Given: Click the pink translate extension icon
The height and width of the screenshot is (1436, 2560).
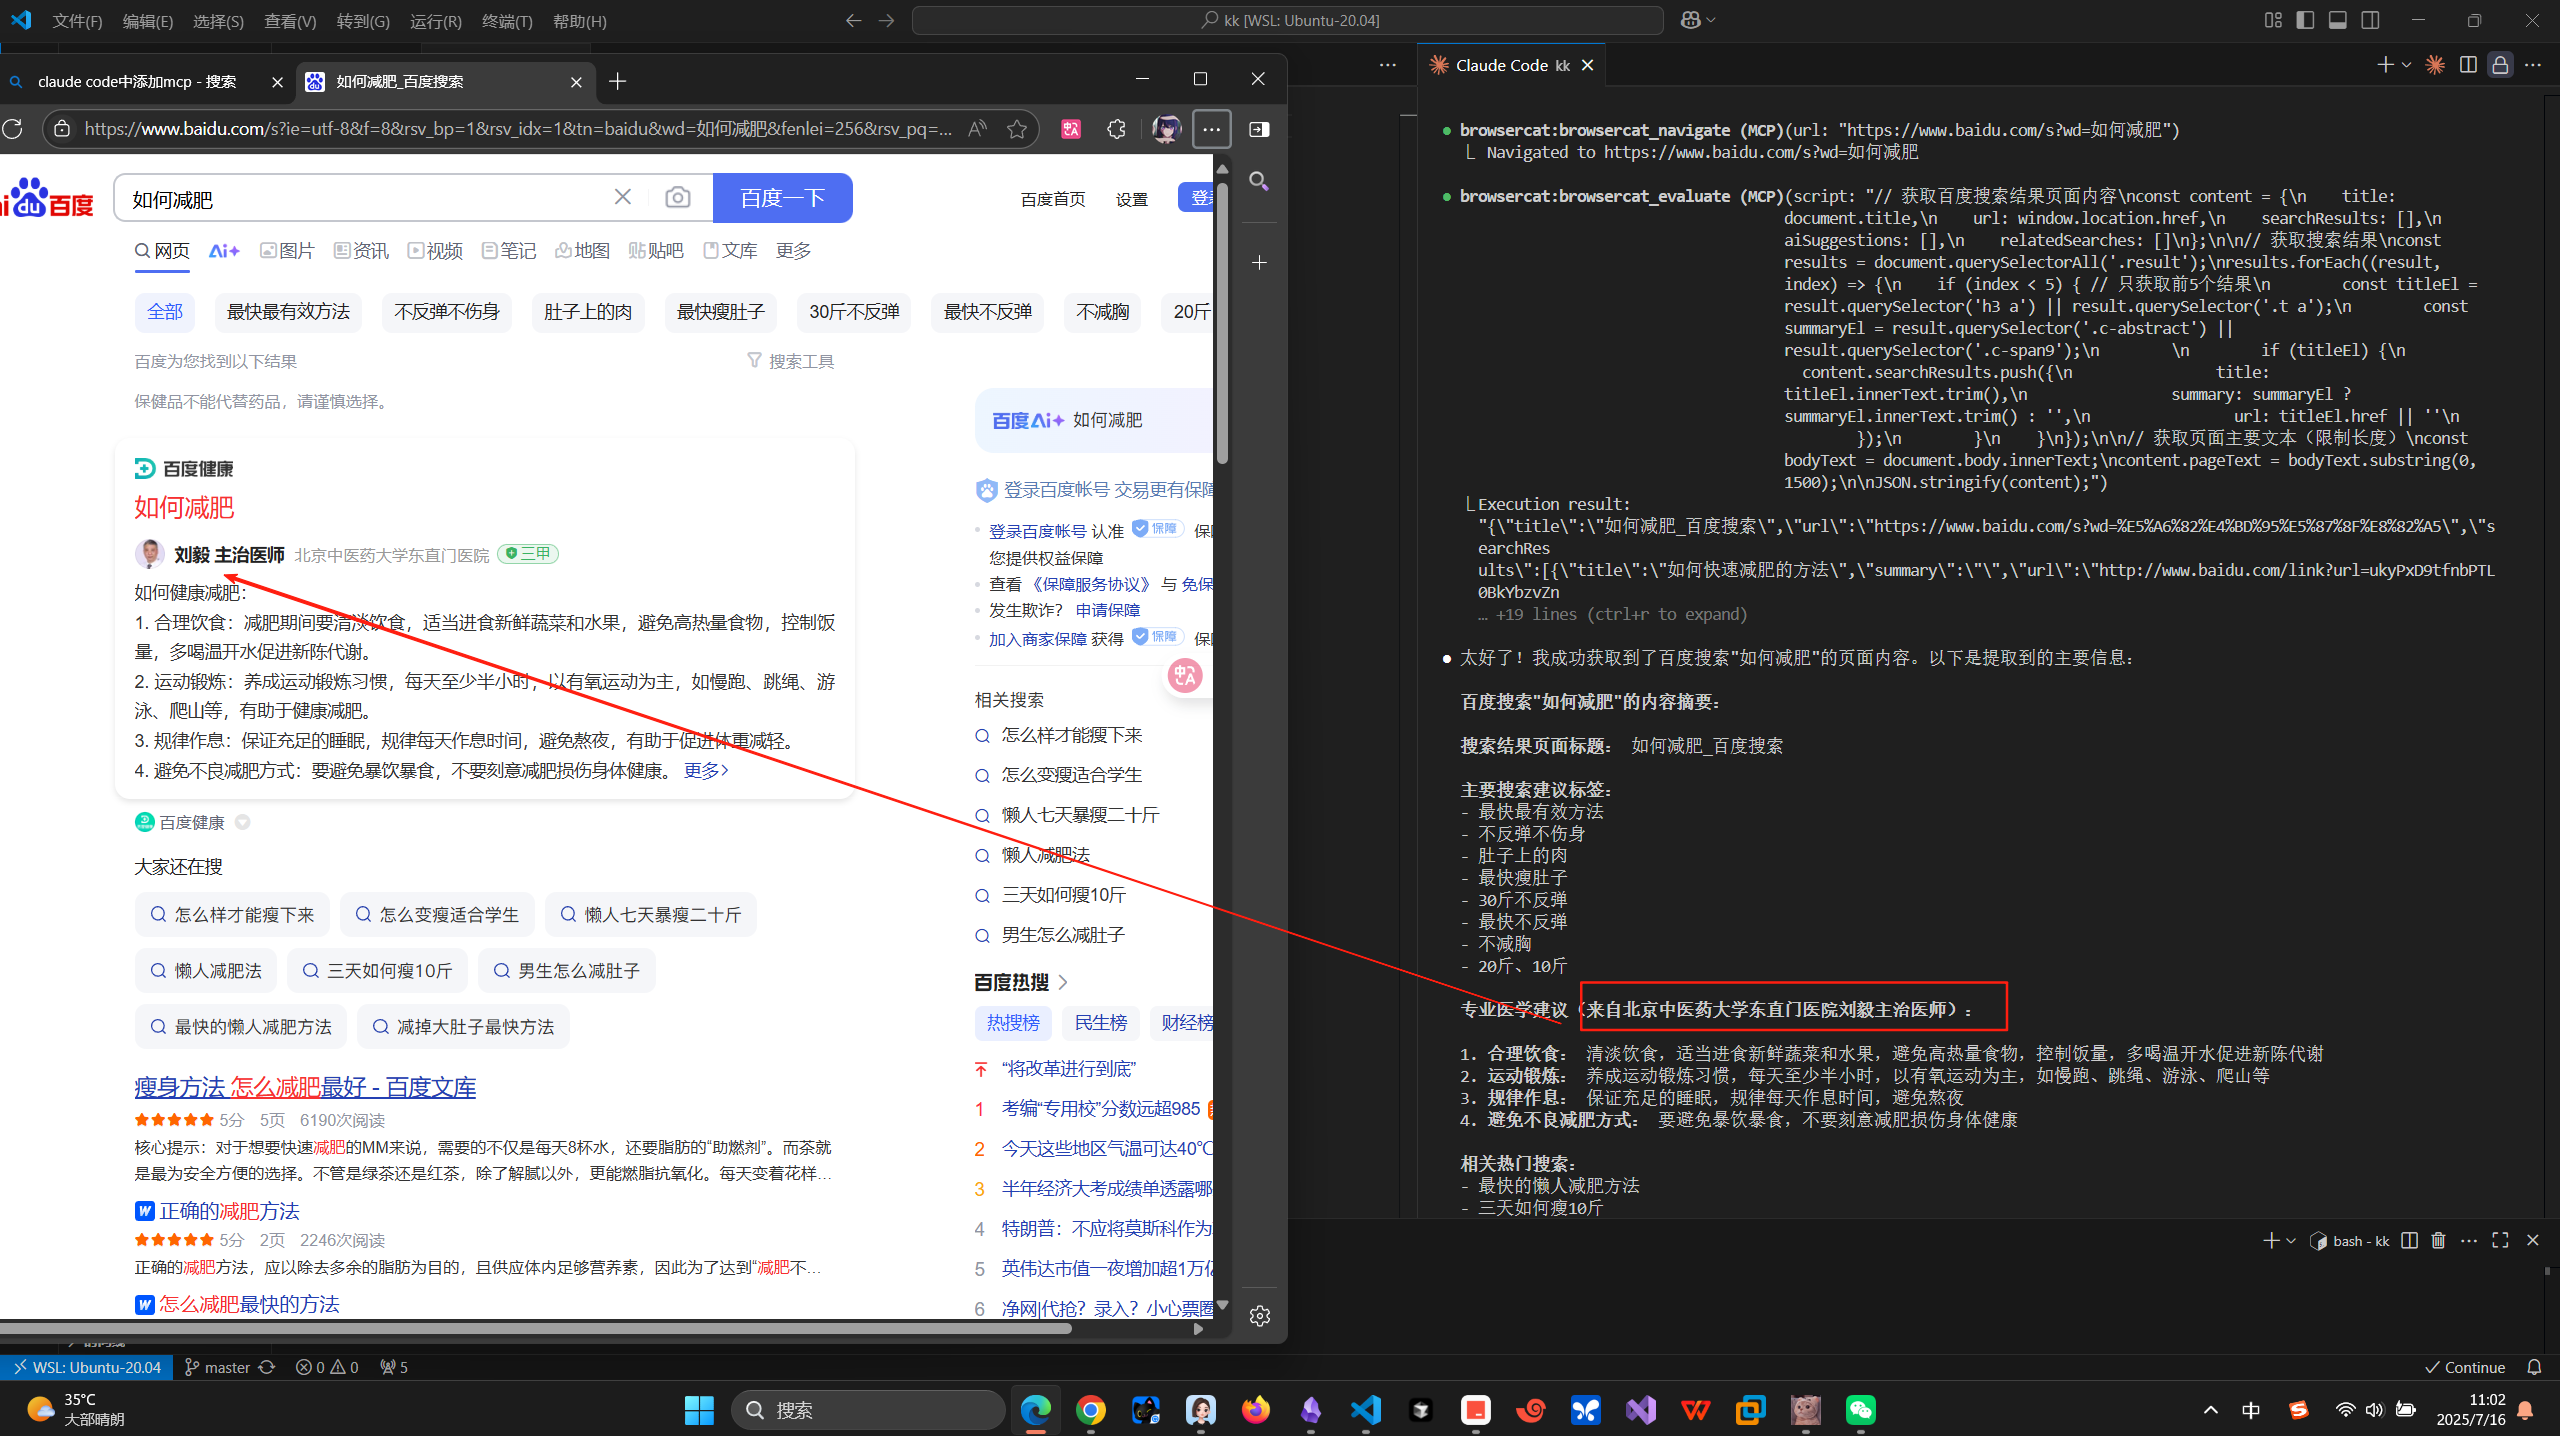Looking at the screenshot, I should coord(1071,129).
